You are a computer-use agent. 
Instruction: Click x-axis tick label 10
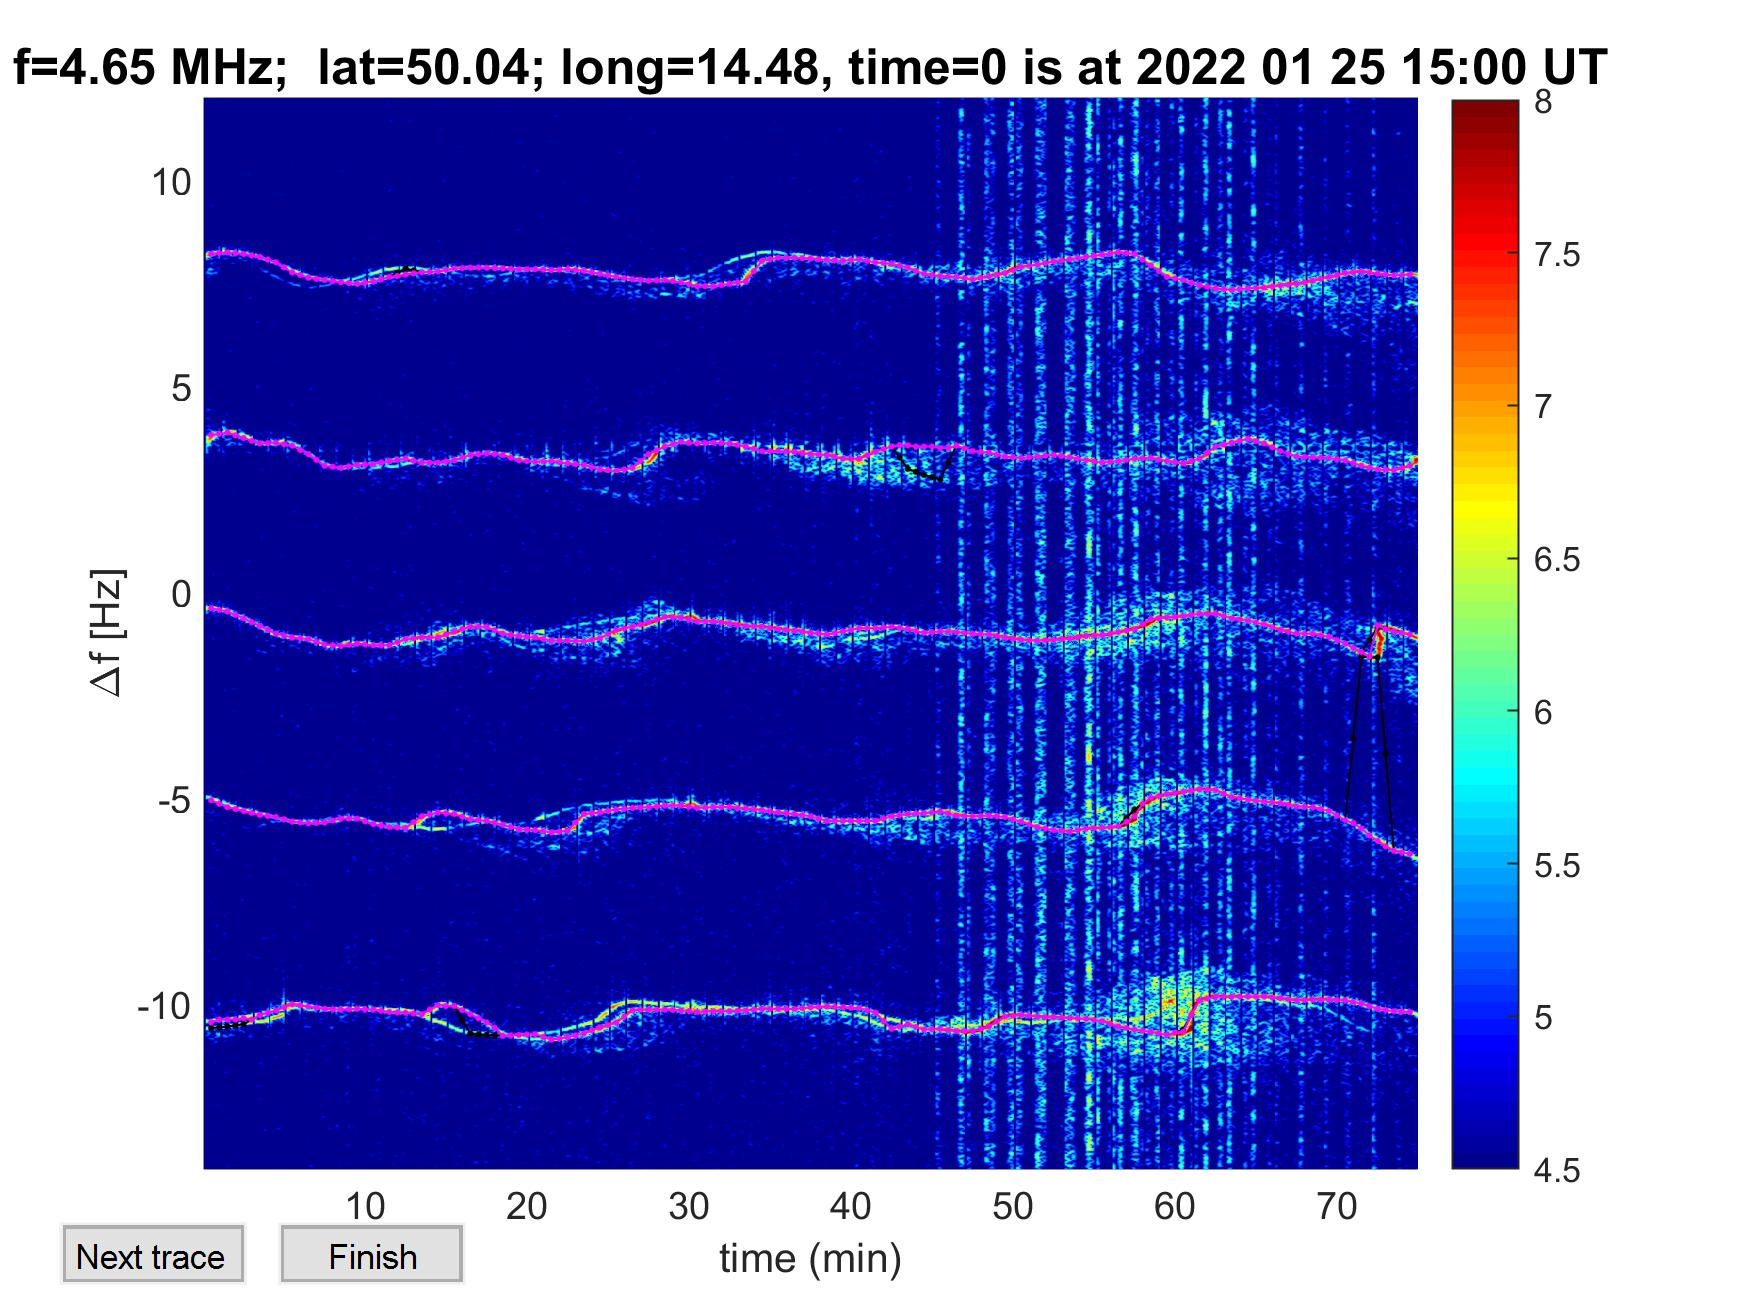click(x=365, y=1206)
